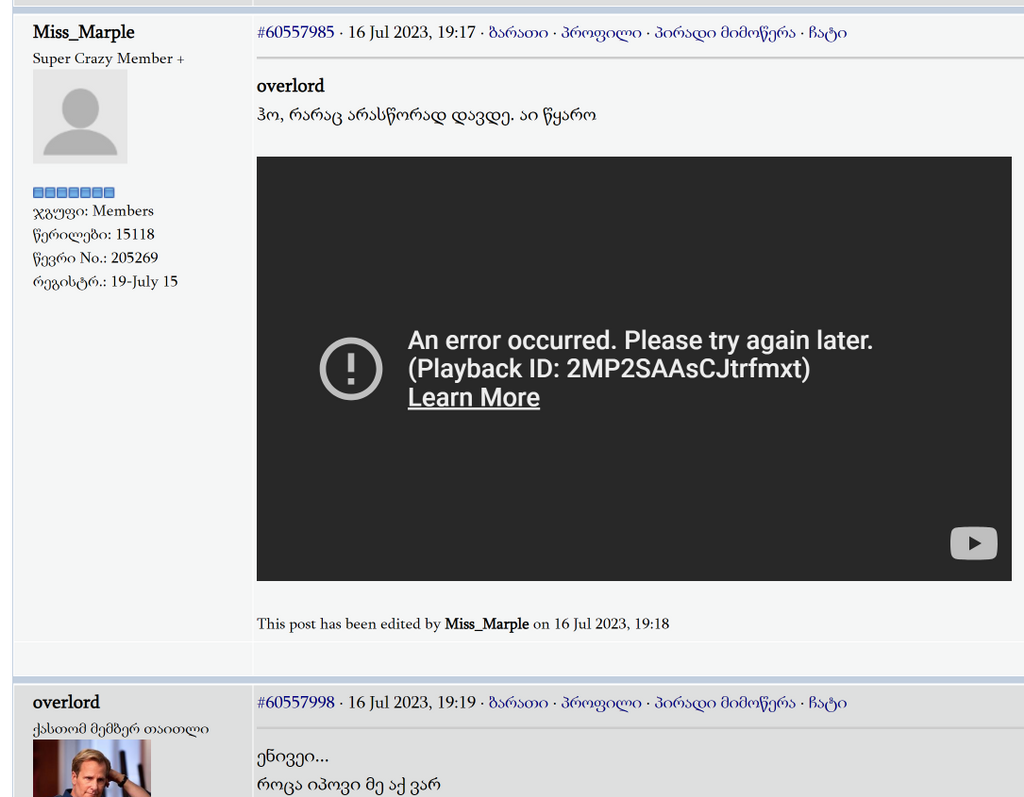Click პირადი მიმოწერა link in Miss_Marple post
This screenshot has height=797, width=1024.
point(725,33)
